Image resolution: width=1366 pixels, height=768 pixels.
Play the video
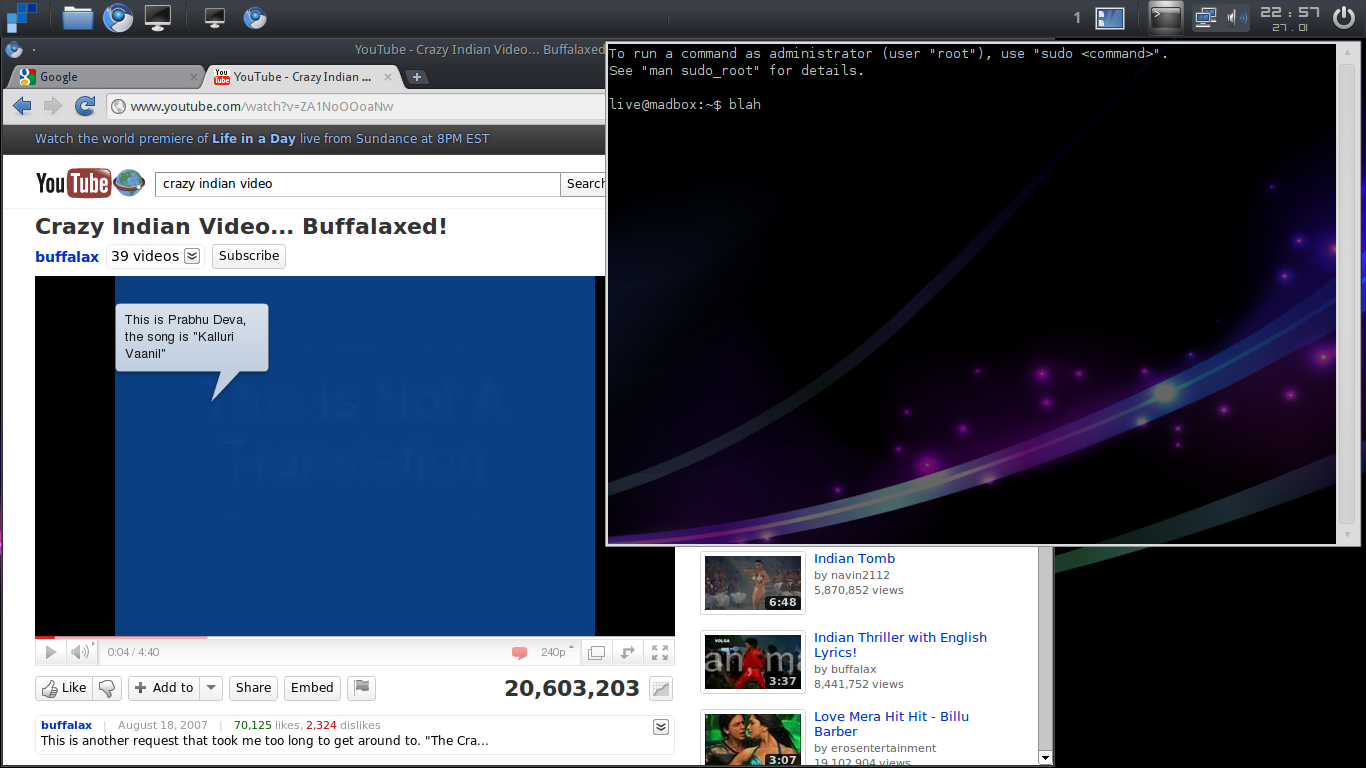click(x=50, y=653)
